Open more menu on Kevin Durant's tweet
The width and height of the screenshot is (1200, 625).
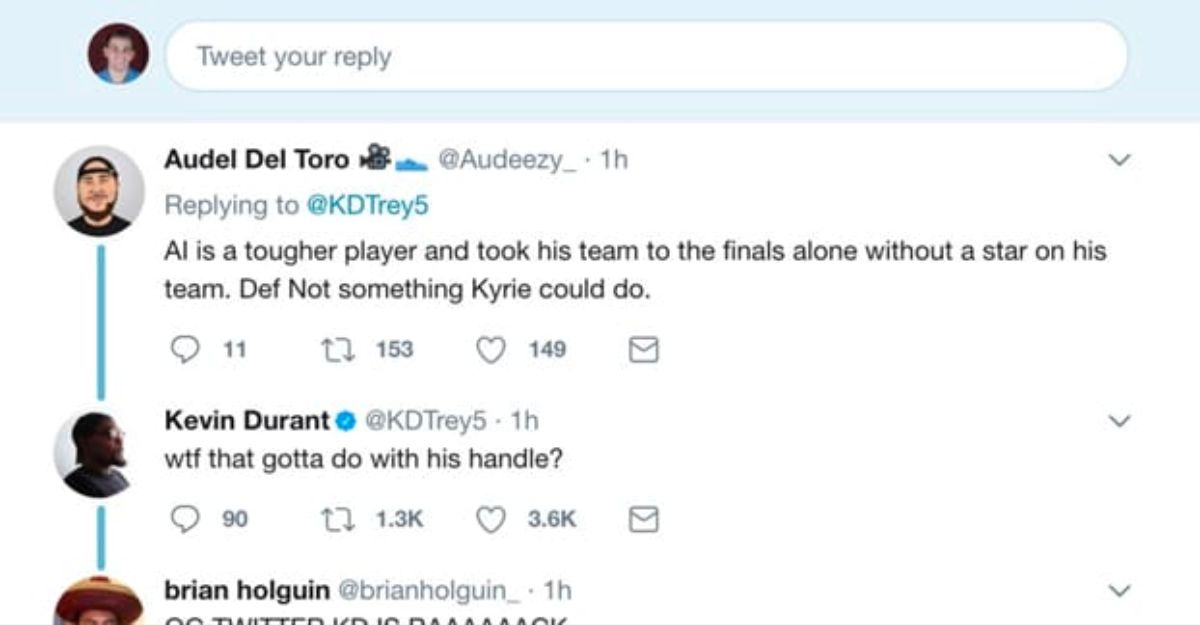coord(1120,422)
